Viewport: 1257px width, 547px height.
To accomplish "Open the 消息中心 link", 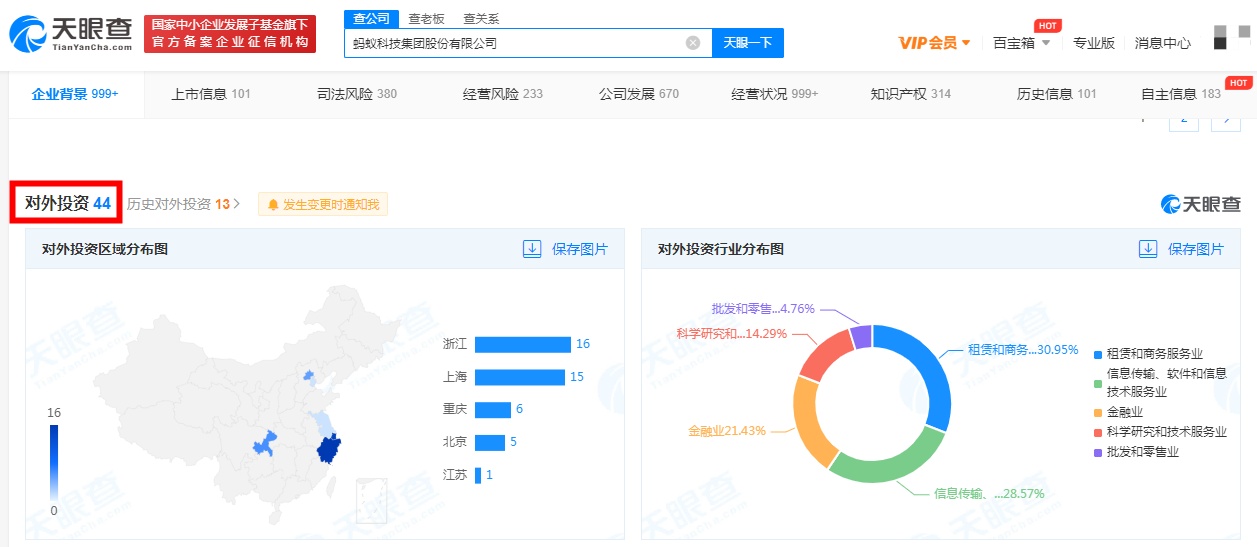I will point(1163,43).
